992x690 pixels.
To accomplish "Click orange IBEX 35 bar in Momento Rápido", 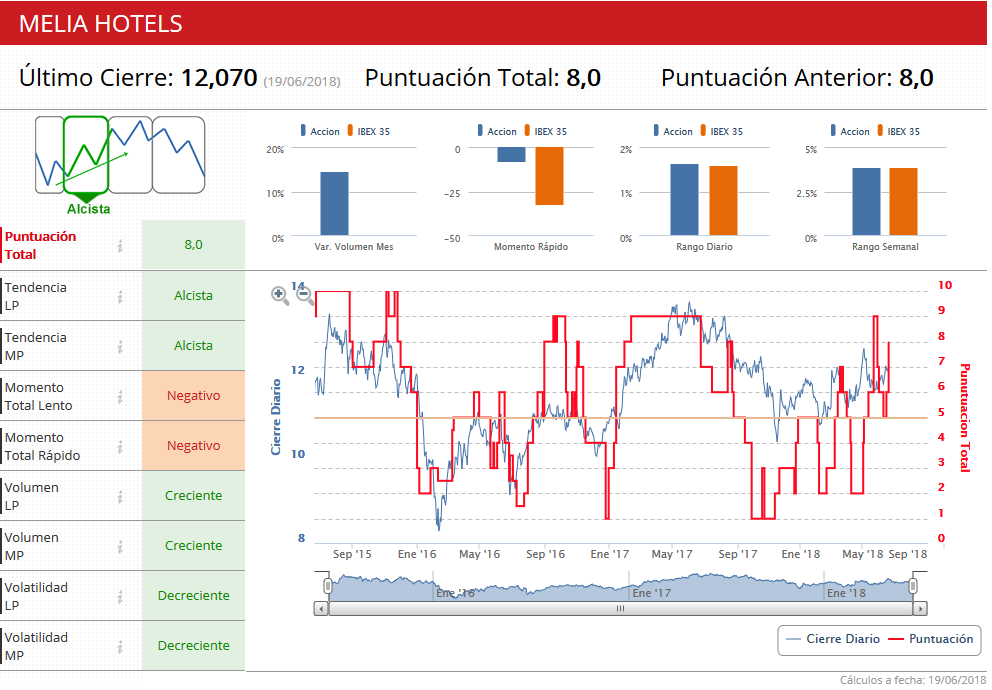I will coord(549,176).
